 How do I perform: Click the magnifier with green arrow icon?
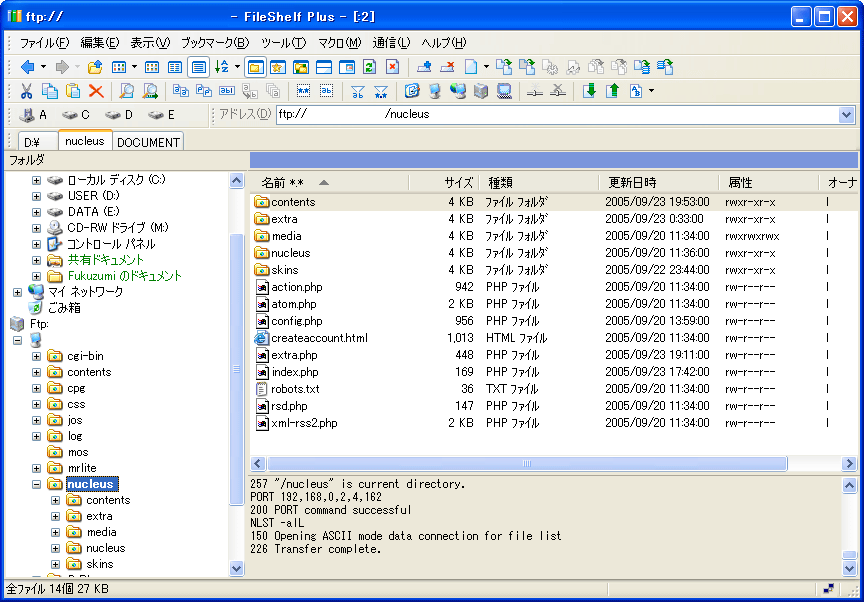(150, 91)
